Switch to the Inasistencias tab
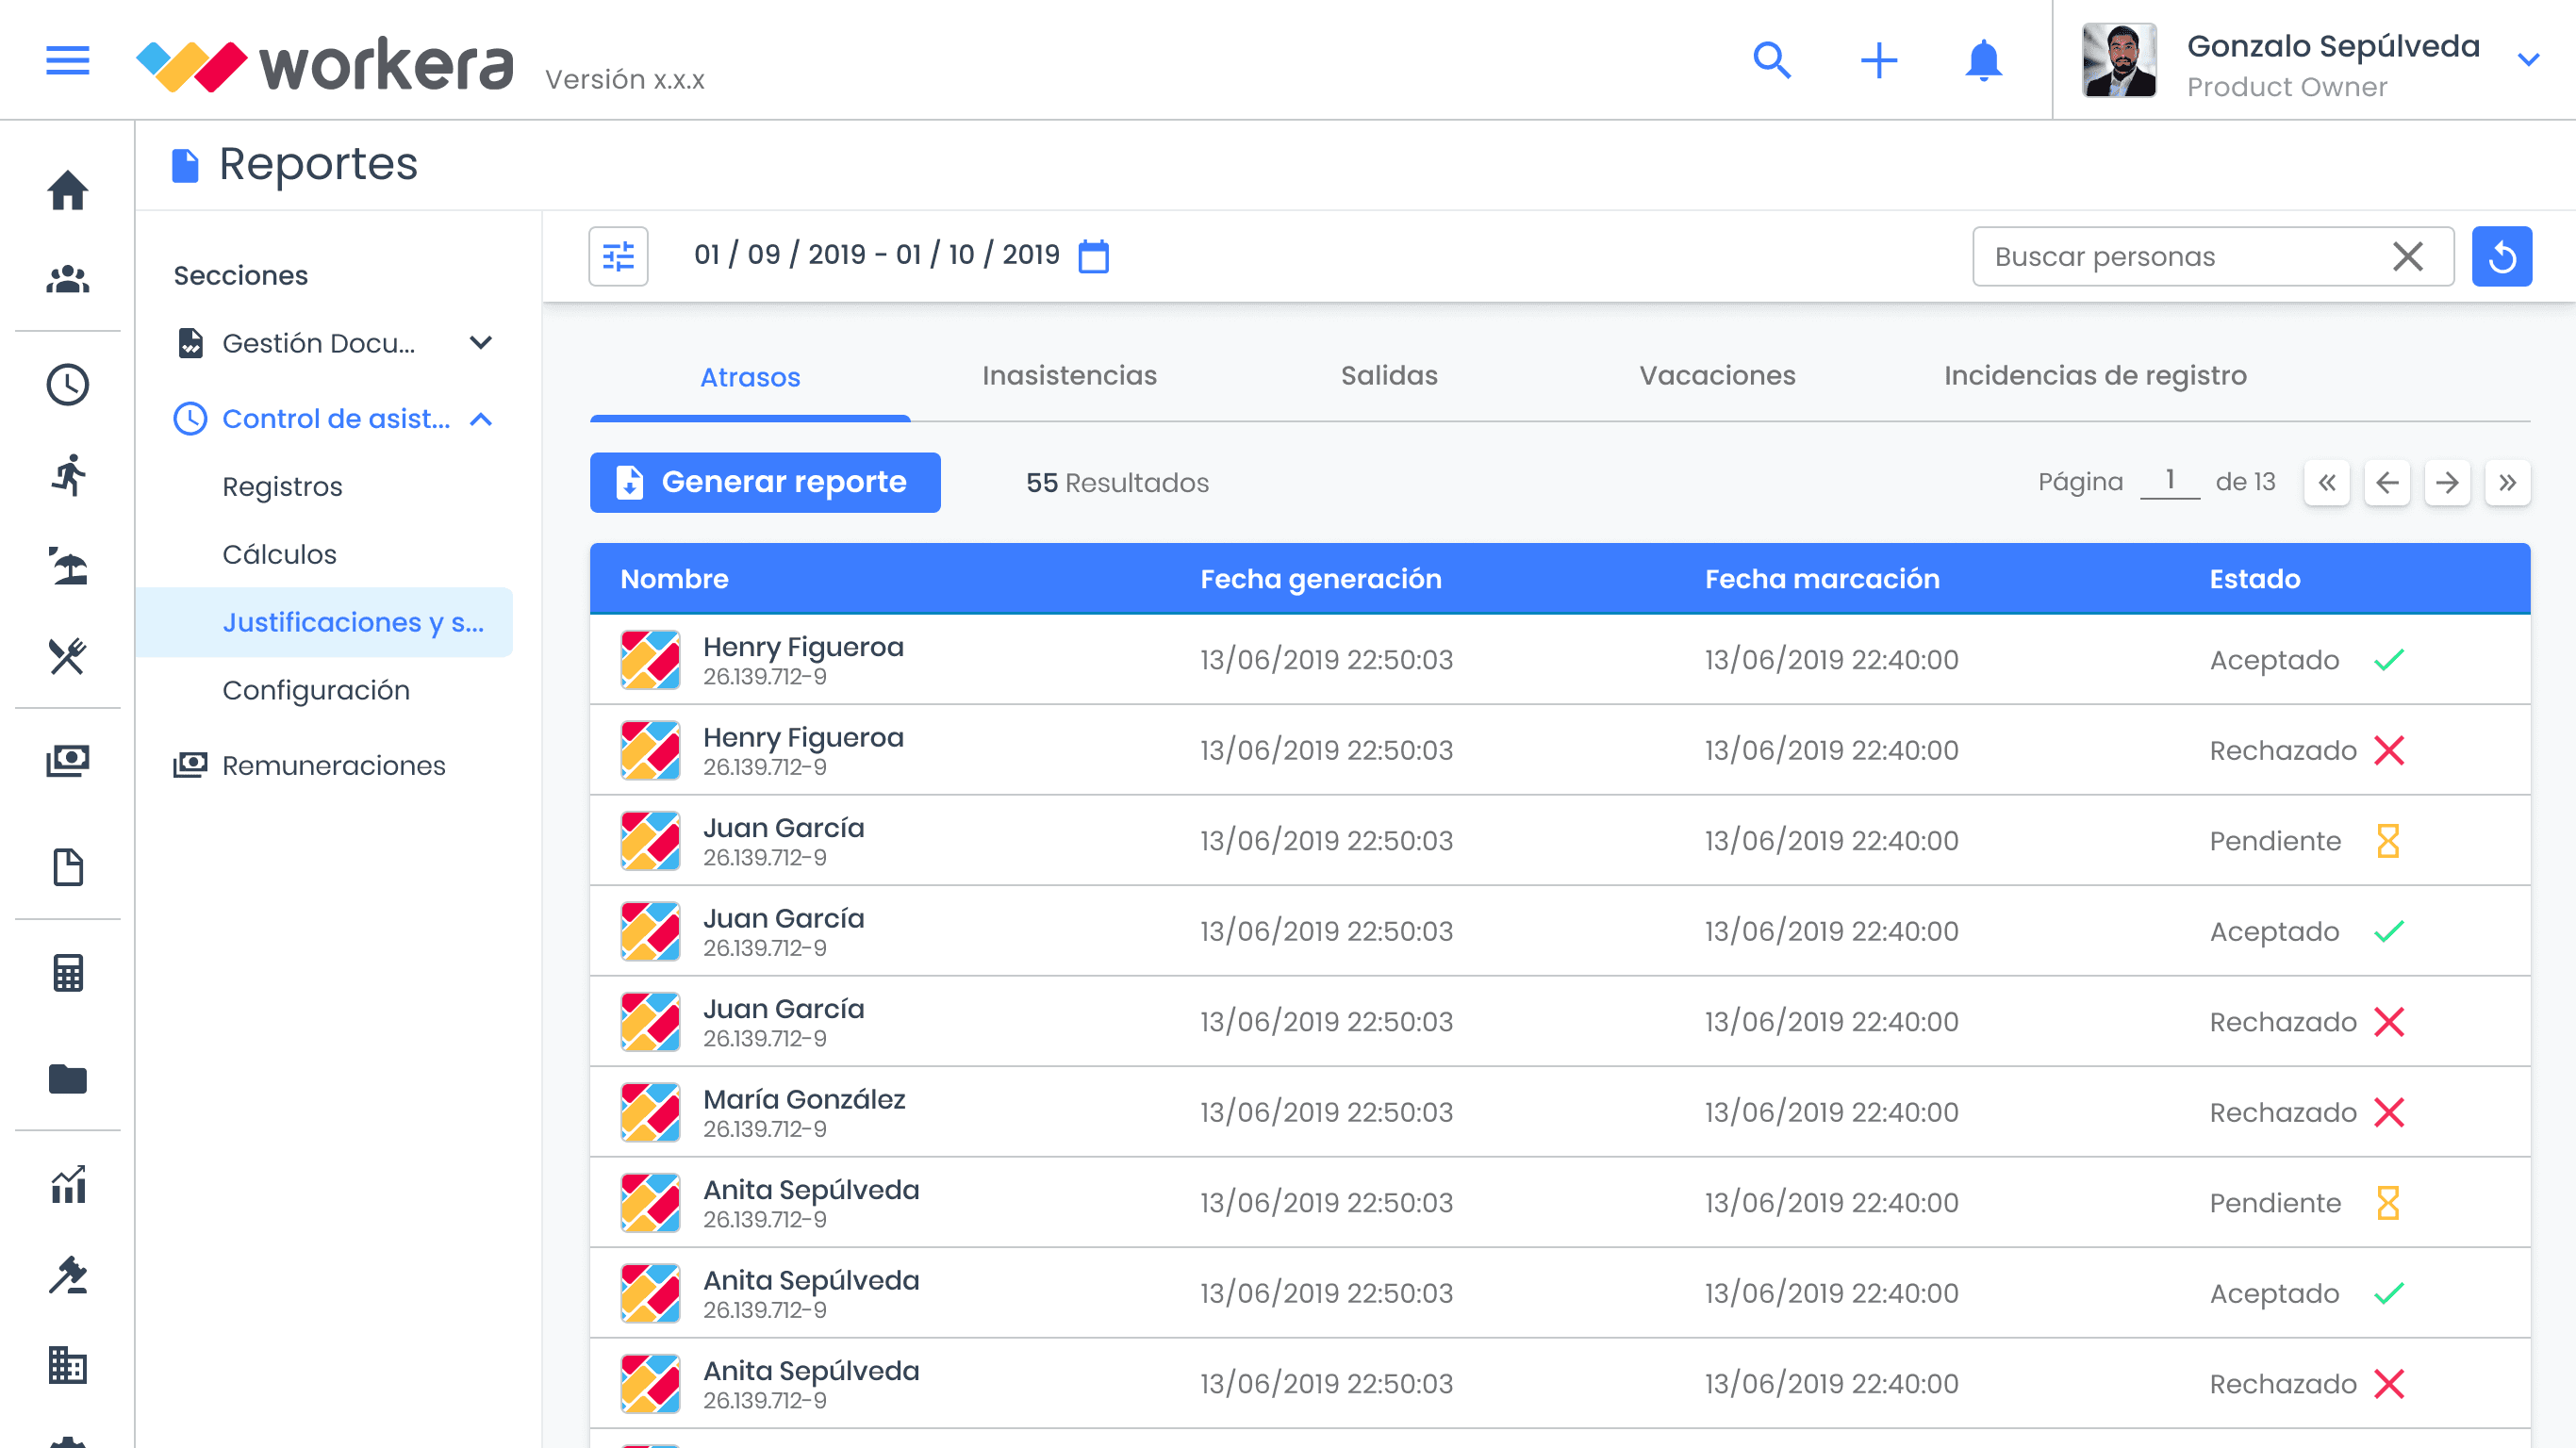The width and height of the screenshot is (2576, 1448). [1069, 375]
